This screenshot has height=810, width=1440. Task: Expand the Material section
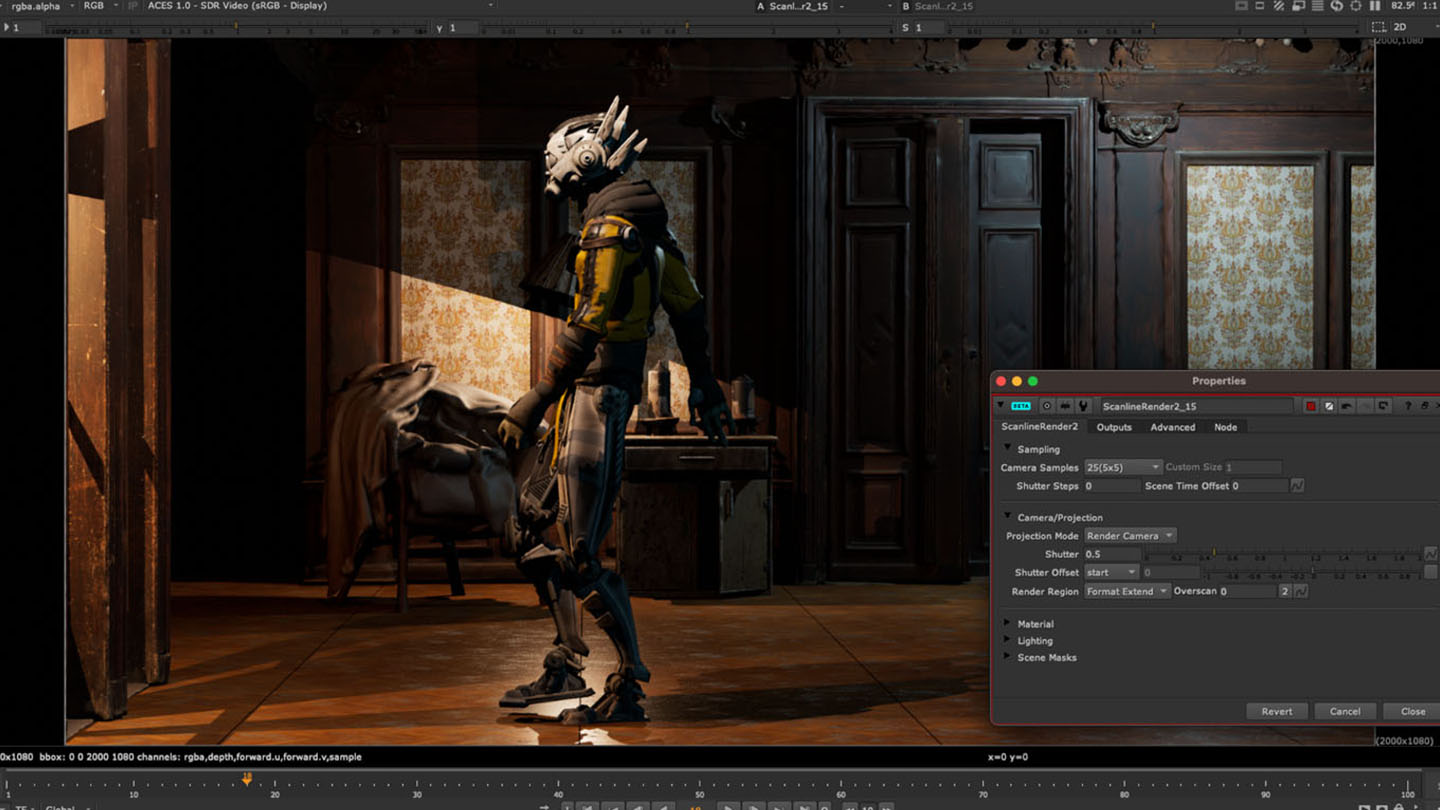pos(1008,624)
